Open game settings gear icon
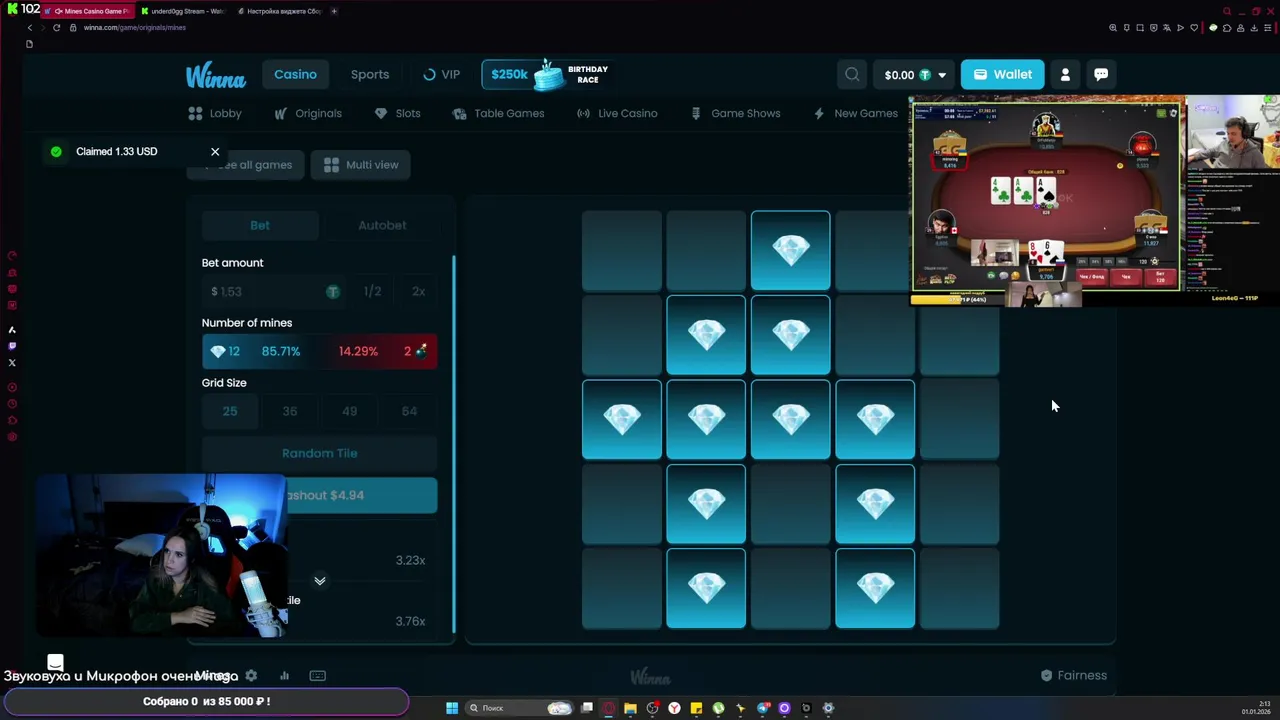Image resolution: width=1280 pixels, height=720 pixels. click(251, 676)
